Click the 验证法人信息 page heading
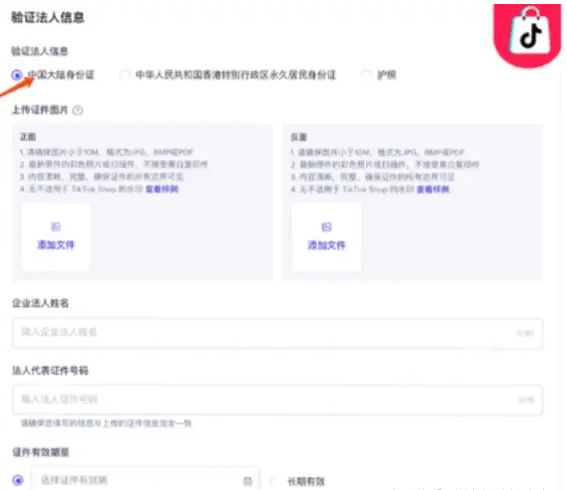The width and height of the screenshot is (567, 490). click(48, 17)
